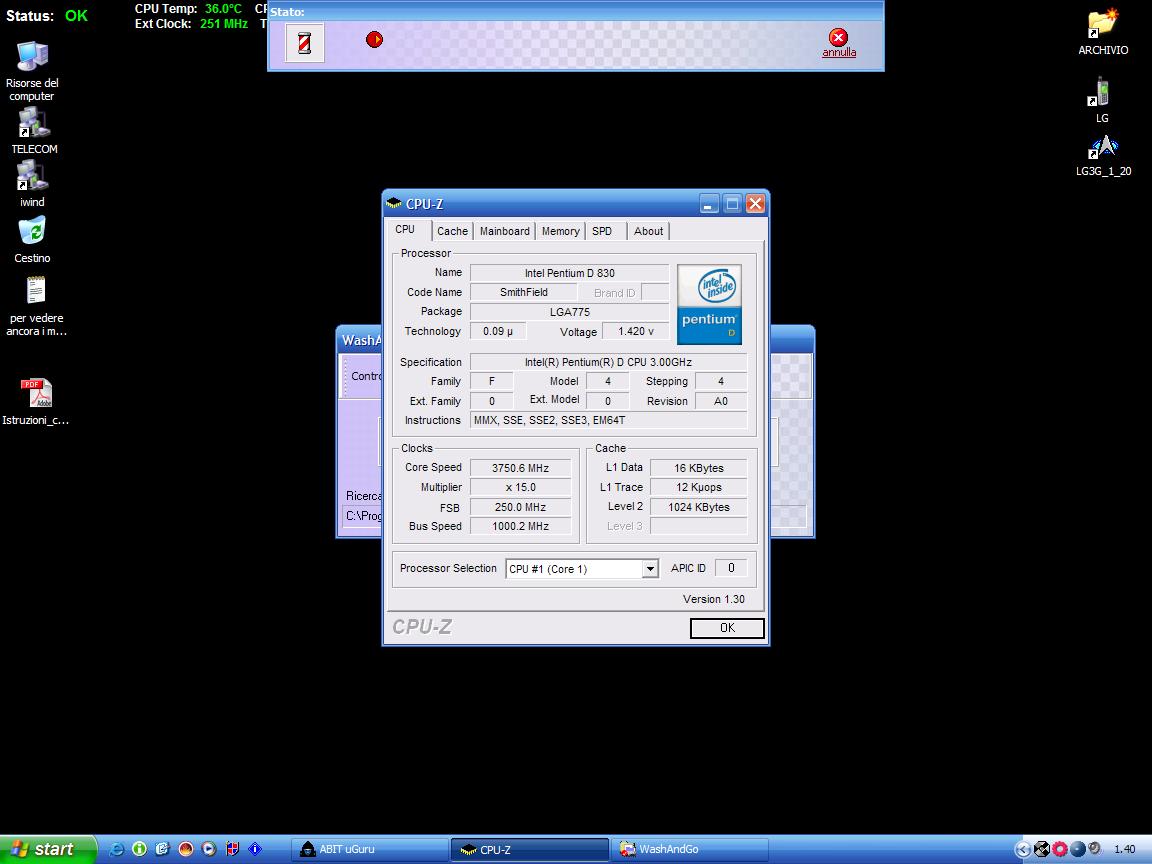Click the L1 Trace value '12 Kµops'
The height and width of the screenshot is (864, 1152).
click(699, 487)
